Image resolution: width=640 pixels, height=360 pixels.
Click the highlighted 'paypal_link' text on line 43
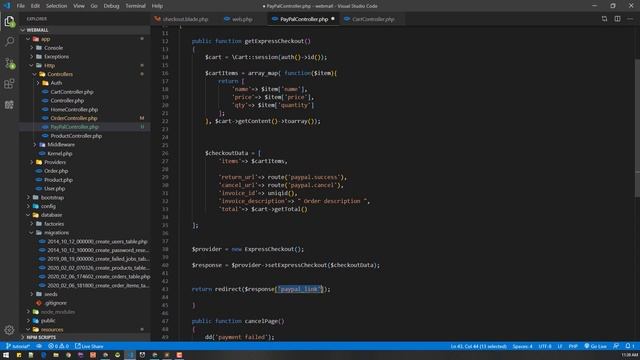[x=299, y=289]
